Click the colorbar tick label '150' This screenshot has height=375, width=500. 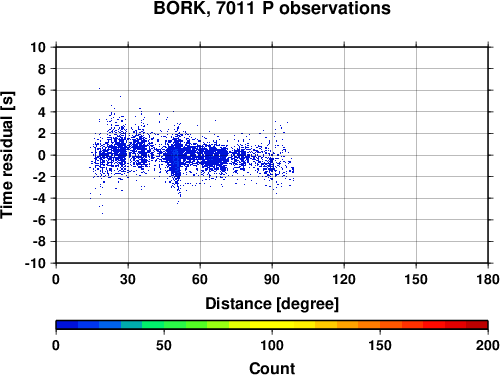[380, 345]
